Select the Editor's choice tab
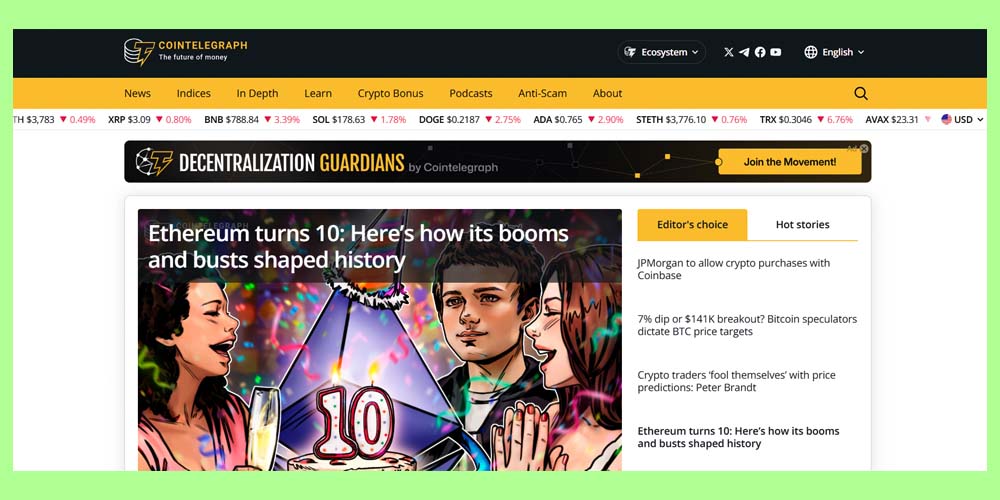Viewport: 1000px width, 500px height. click(692, 224)
